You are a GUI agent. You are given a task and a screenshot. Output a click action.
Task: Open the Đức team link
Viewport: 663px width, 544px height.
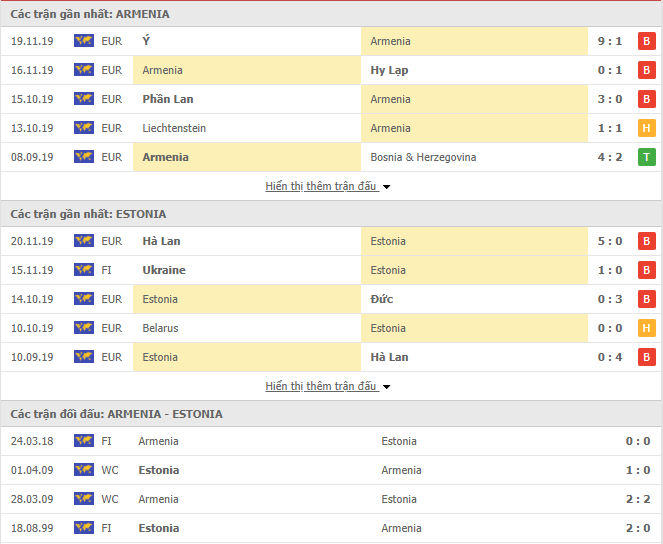tap(382, 299)
